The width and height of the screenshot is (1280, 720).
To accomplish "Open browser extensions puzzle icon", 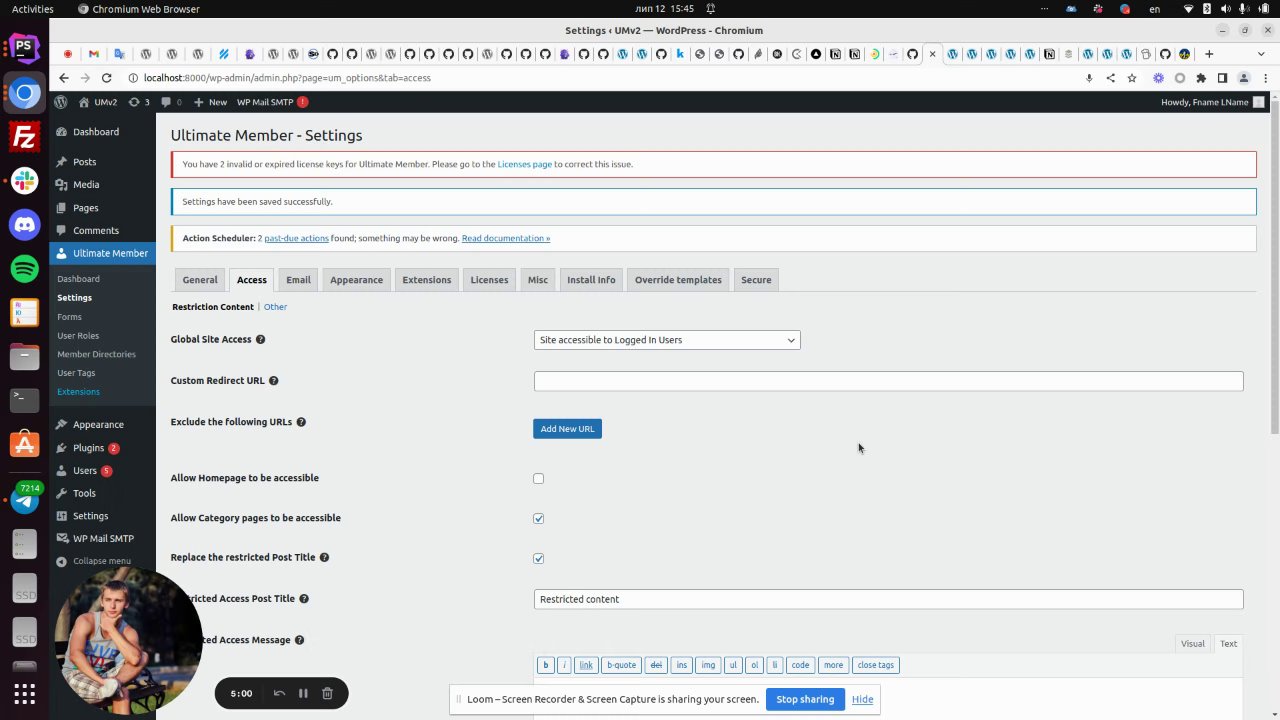I will coord(1201,78).
